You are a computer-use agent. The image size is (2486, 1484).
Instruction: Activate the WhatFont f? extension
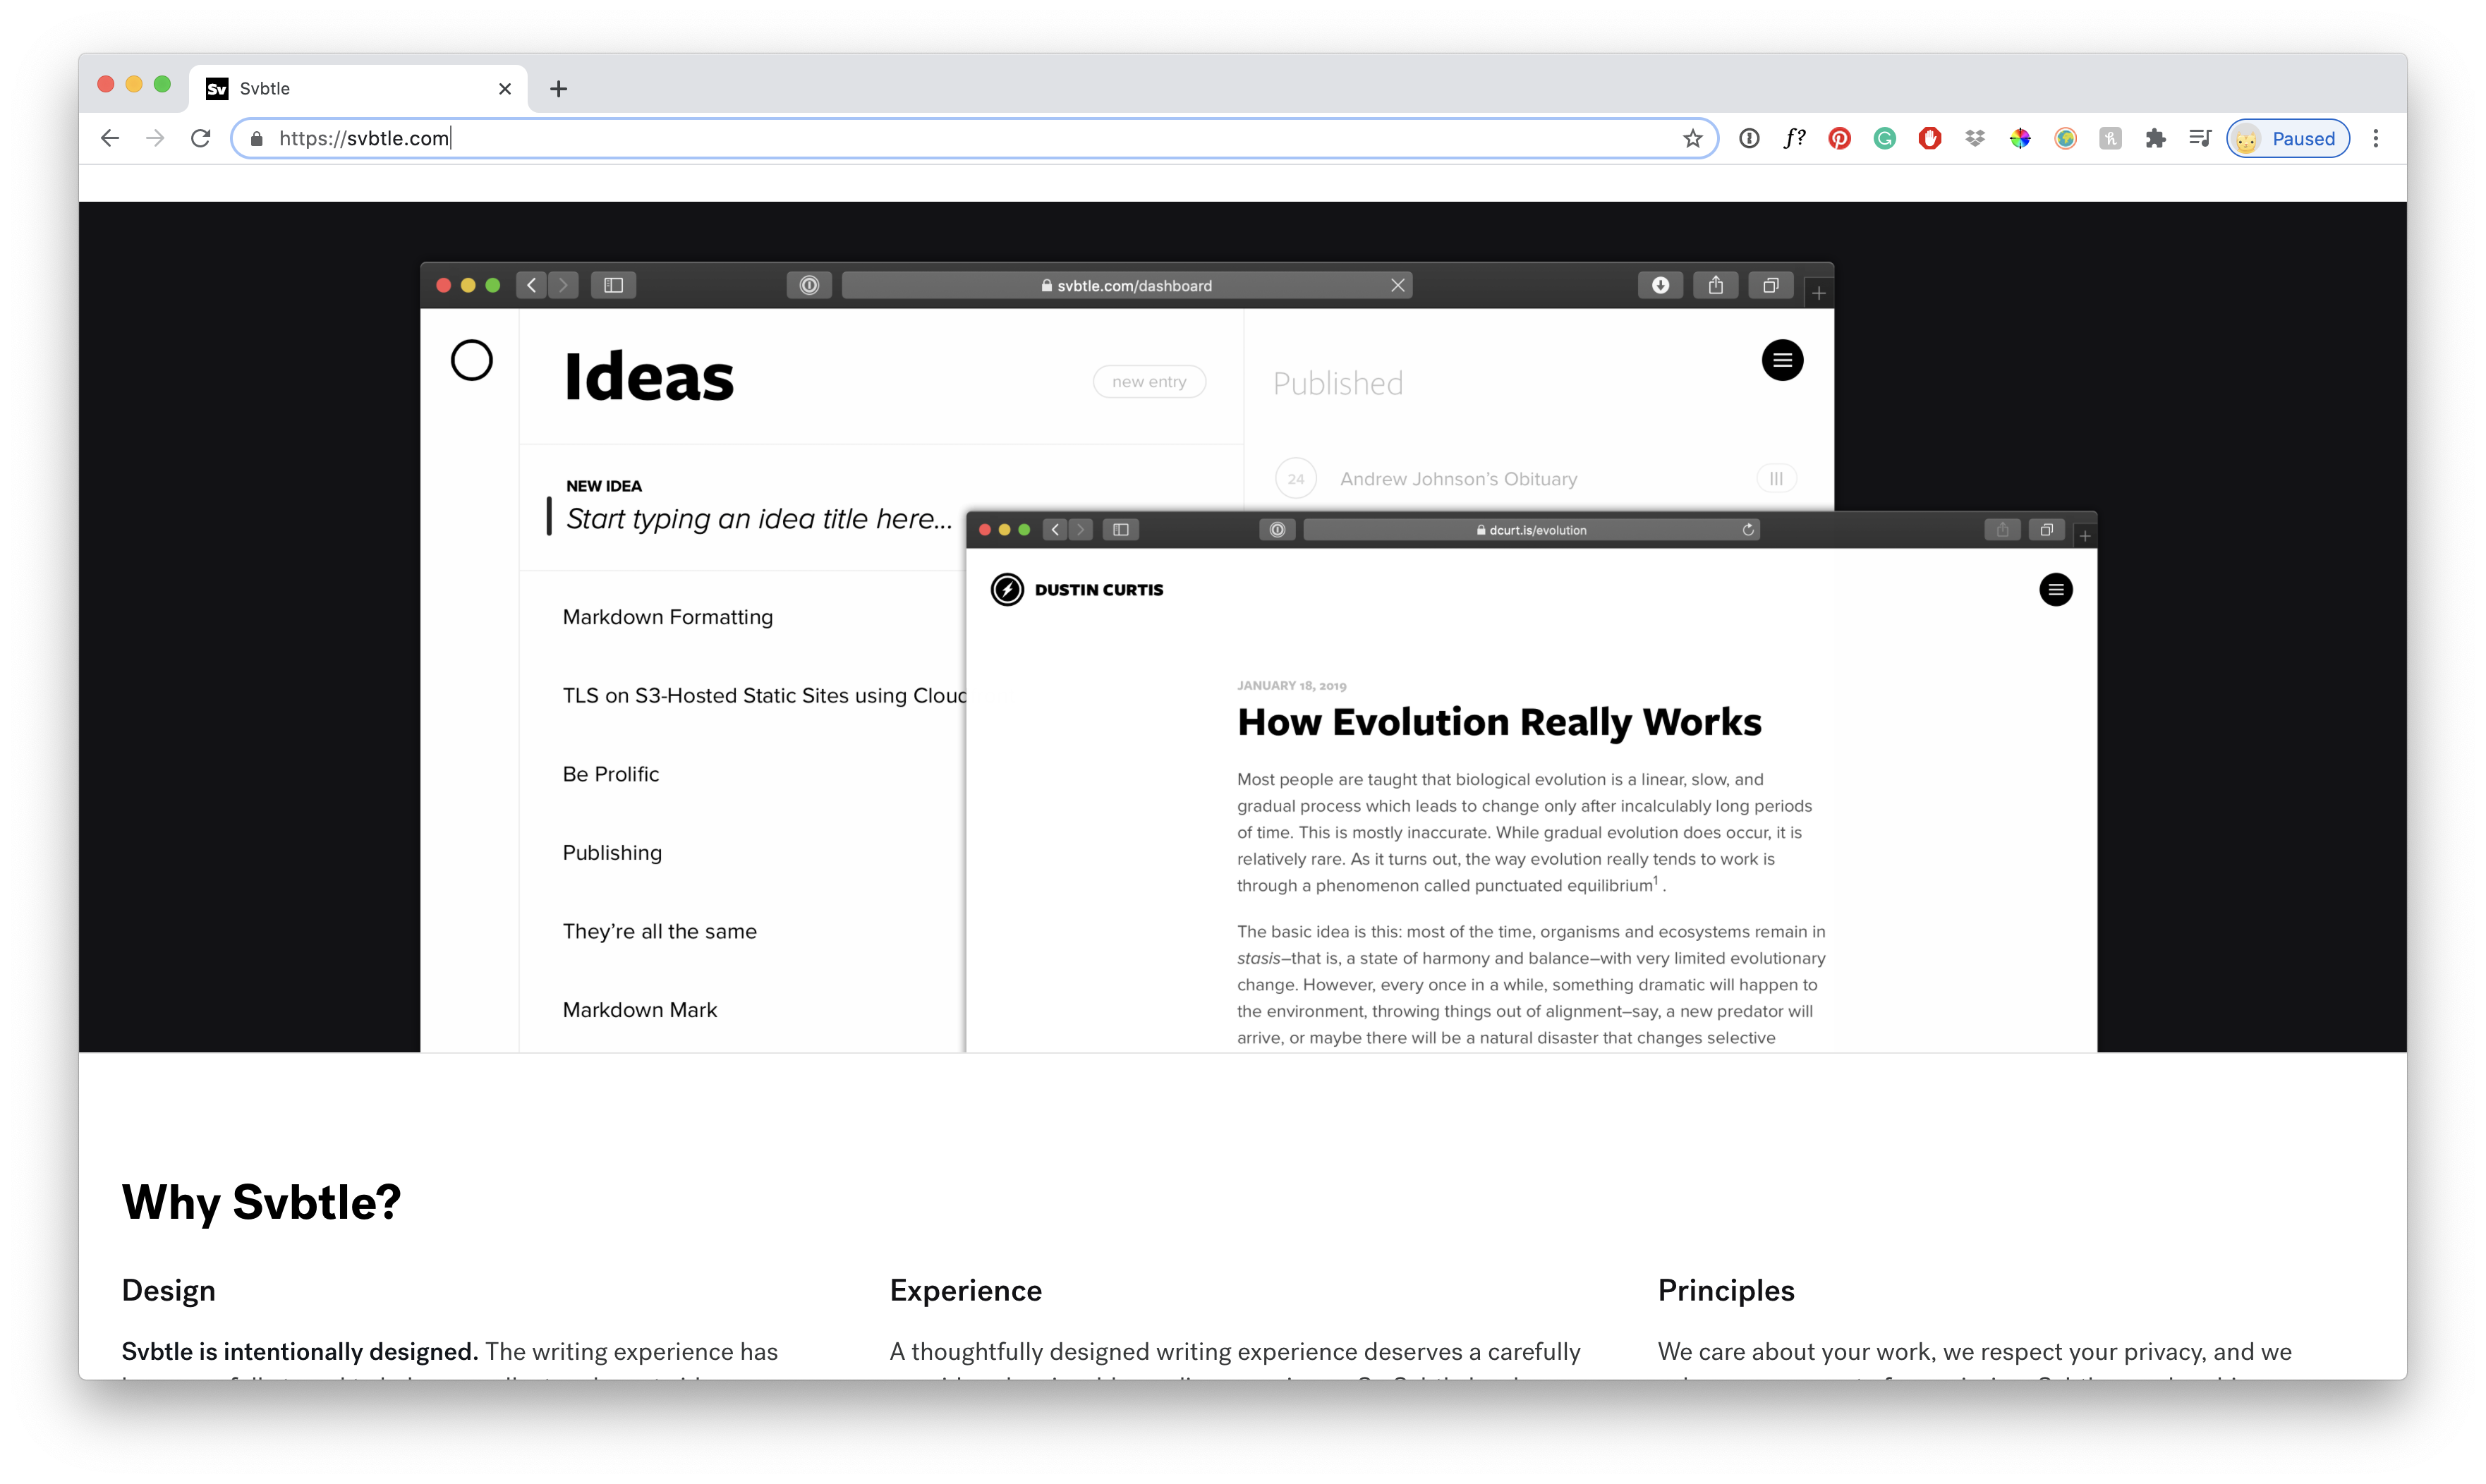[1794, 139]
